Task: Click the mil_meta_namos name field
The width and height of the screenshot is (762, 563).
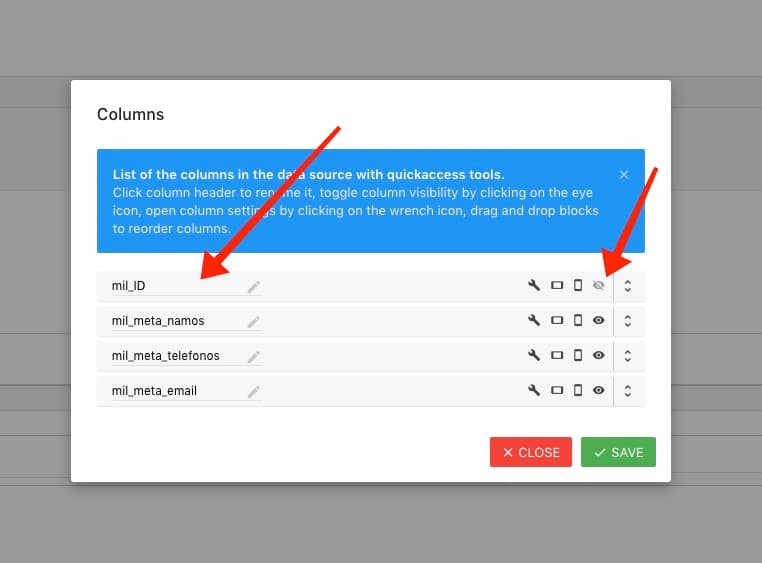Action: click(x=175, y=321)
